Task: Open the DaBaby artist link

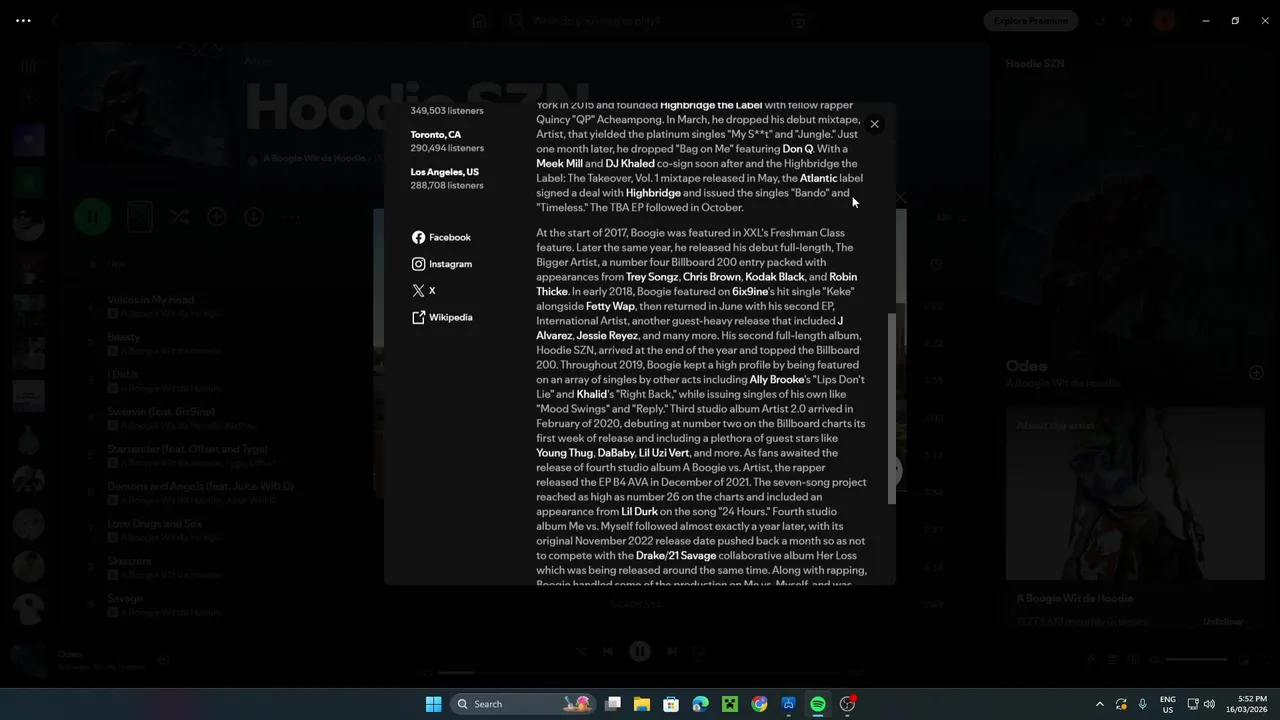Action: (616, 453)
